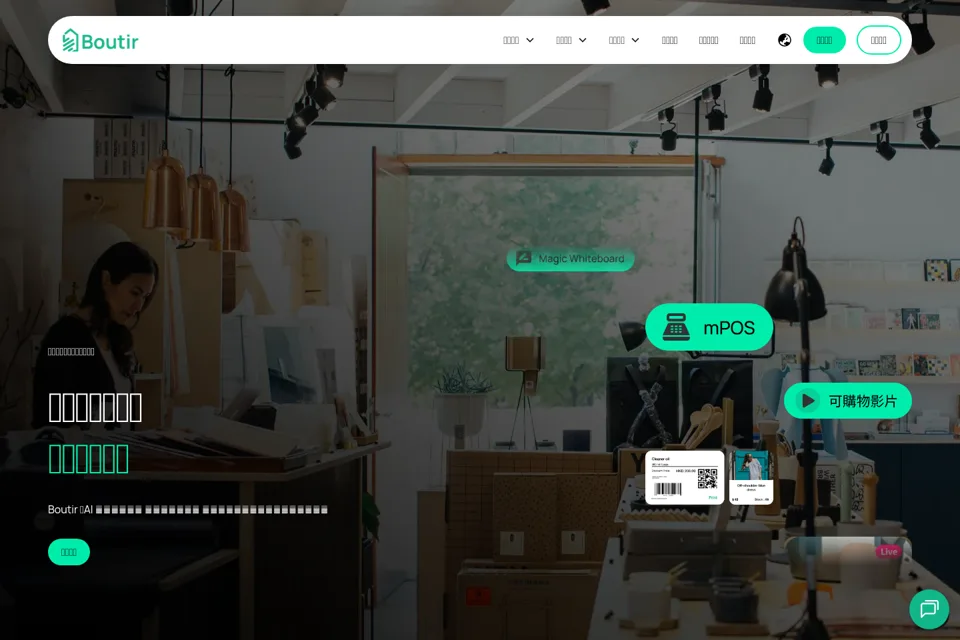Click the Boutir logo in the navbar
Image resolution: width=960 pixels, height=640 pixels.
100,41
